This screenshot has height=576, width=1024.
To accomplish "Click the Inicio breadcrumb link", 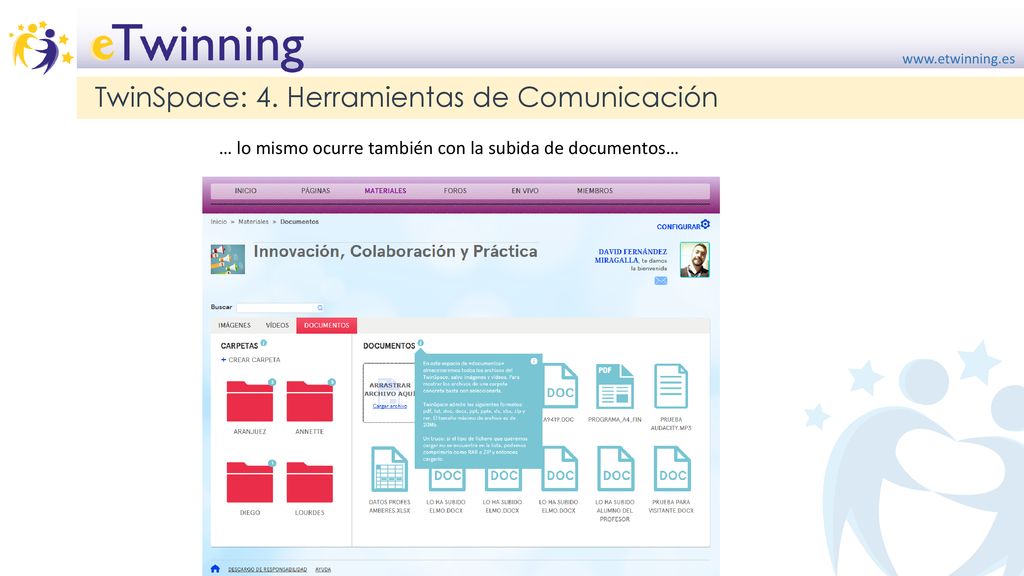I will (x=219, y=222).
